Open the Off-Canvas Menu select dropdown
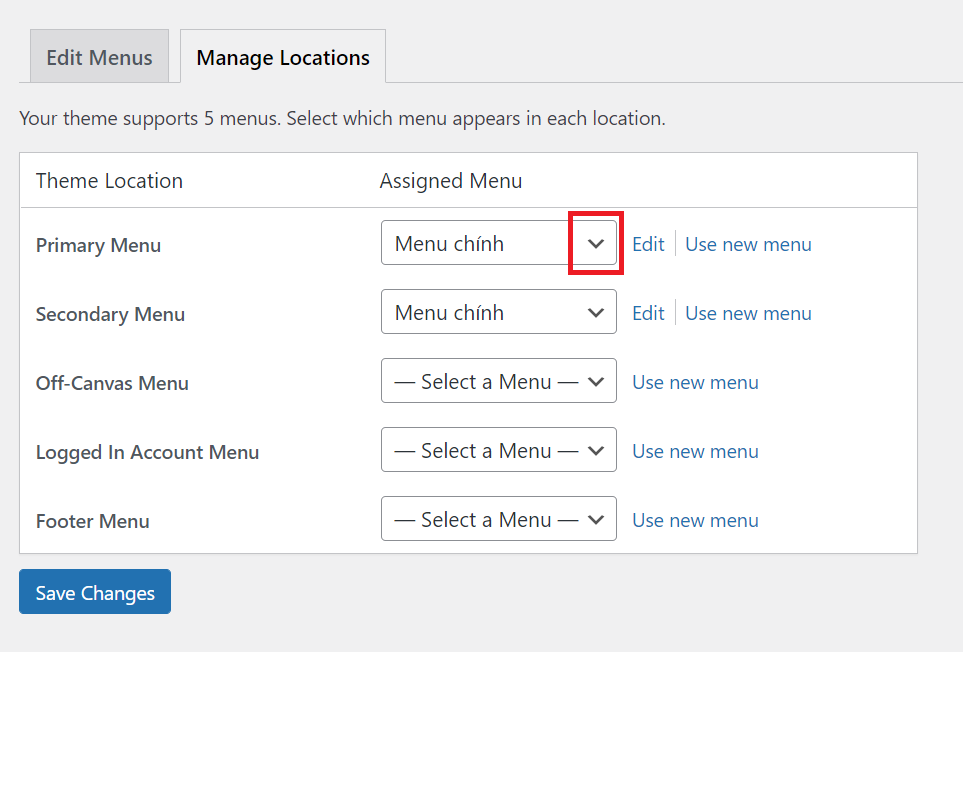Viewport: 963px width, 800px height. (x=498, y=381)
